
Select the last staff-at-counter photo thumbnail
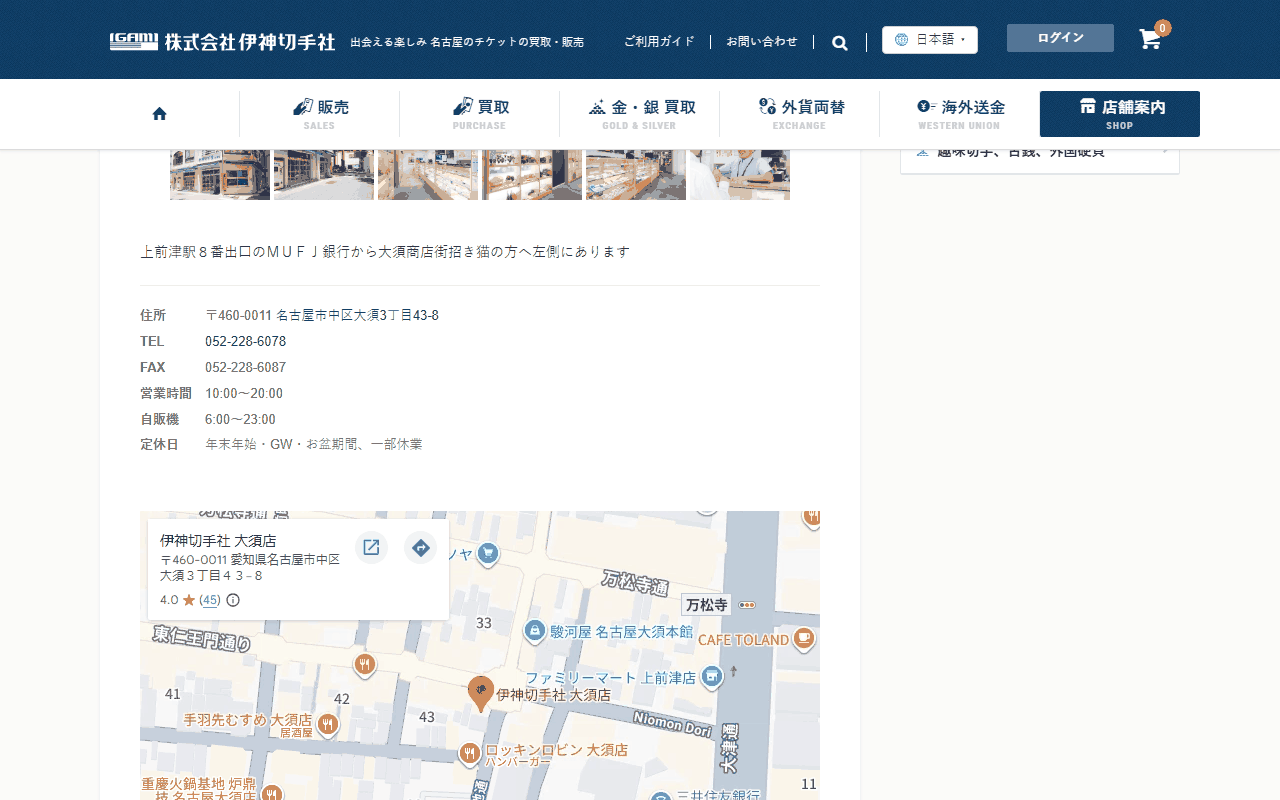(740, 175)
